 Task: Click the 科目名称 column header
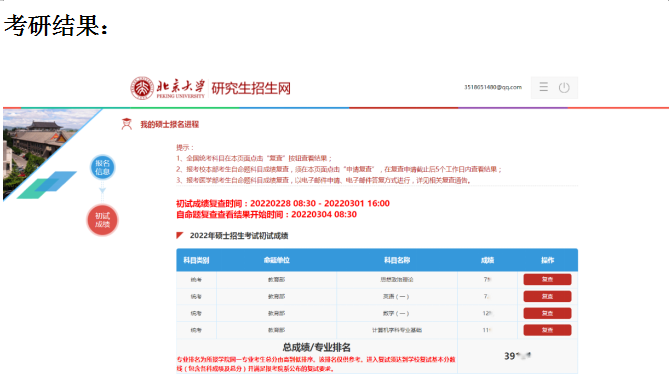point(397,260)
